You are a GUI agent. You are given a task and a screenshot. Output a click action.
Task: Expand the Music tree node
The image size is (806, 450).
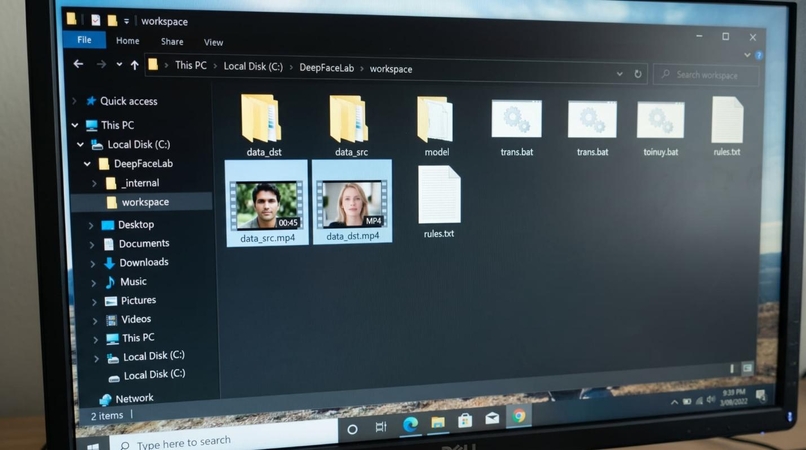94,282
